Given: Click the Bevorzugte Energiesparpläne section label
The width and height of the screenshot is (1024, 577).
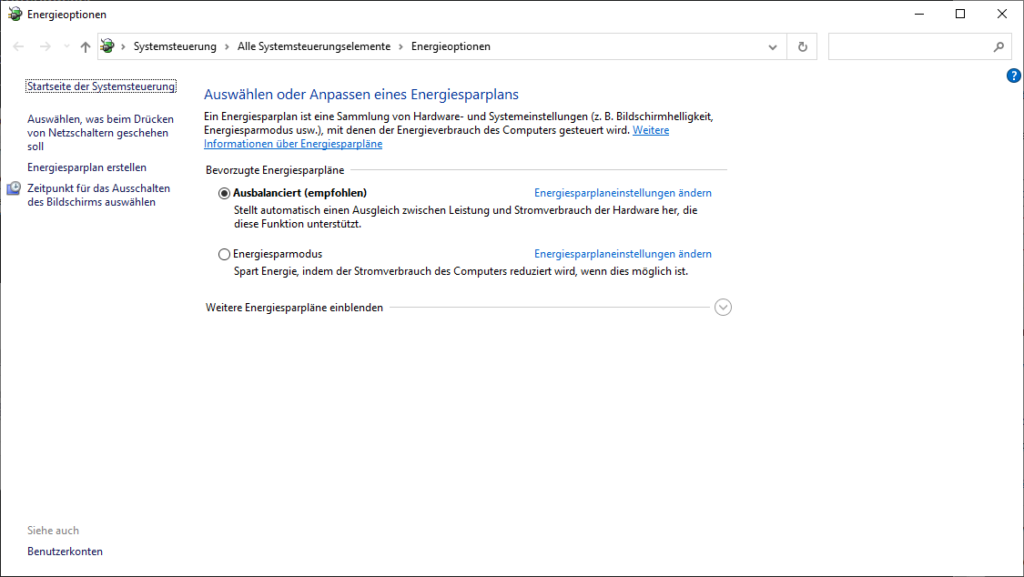Looking at the screenshot, I should [x=275, y=170].
